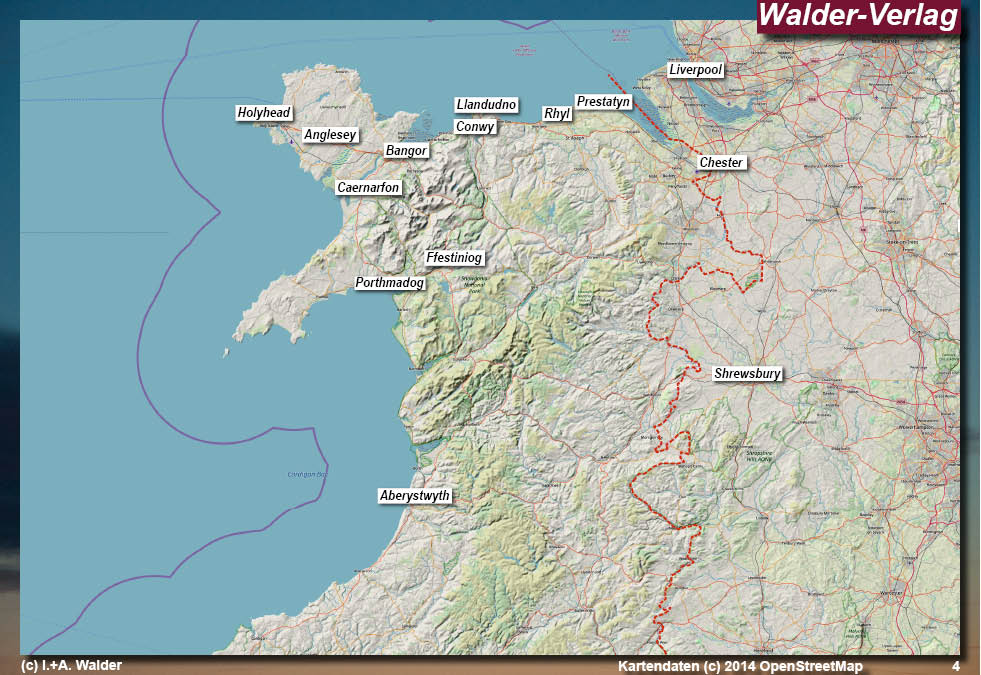Click the Bangor label
Viewport: 981px width, 675px height.
pyautogui.click(x=406, y=150)
